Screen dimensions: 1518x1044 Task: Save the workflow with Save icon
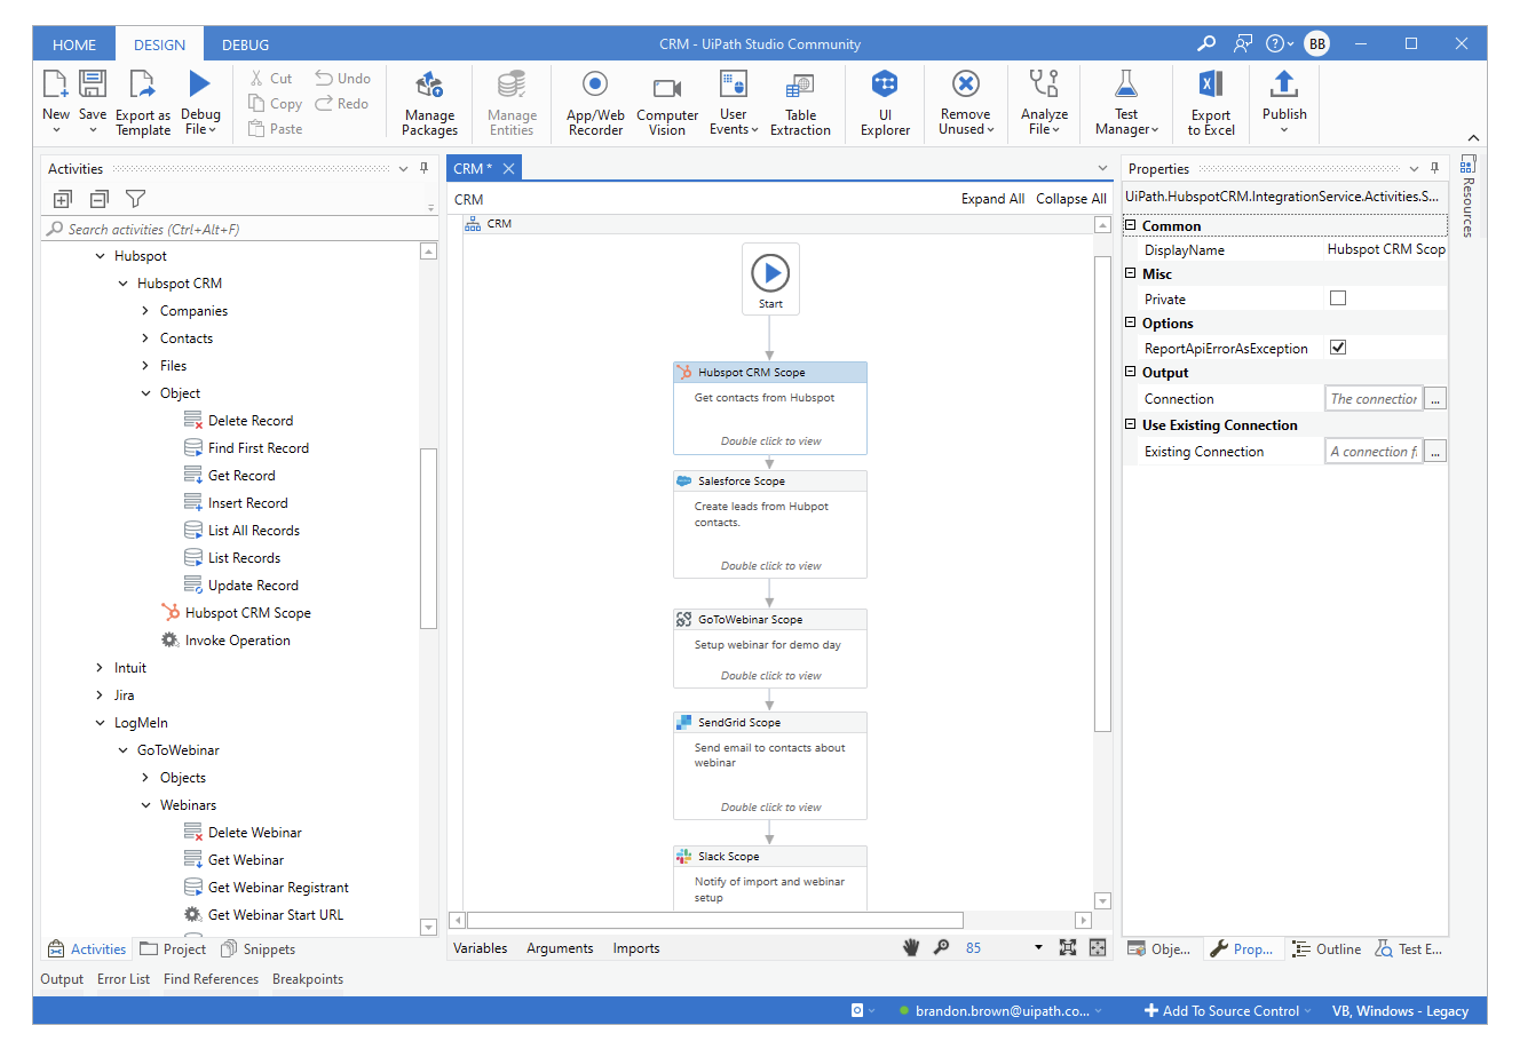click(x=93, y=85)
